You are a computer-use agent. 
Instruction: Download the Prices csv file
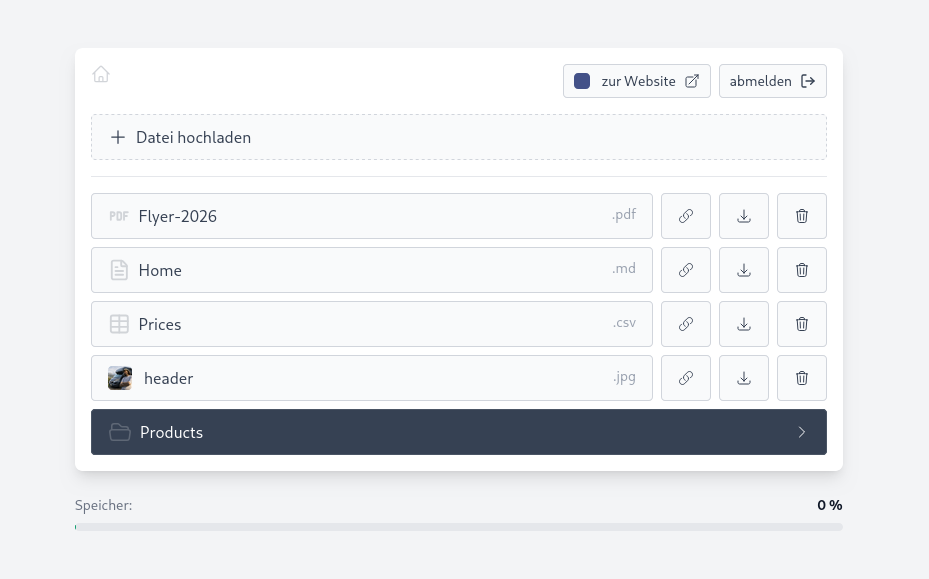tap(743, 324)
